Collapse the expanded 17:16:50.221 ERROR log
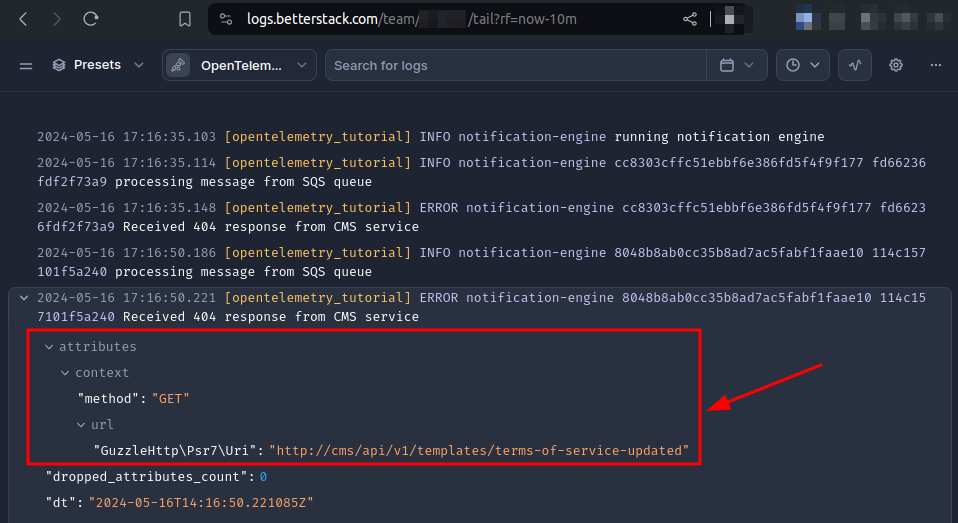The height and width of the screenshot is (523, 958). point(24,298)
